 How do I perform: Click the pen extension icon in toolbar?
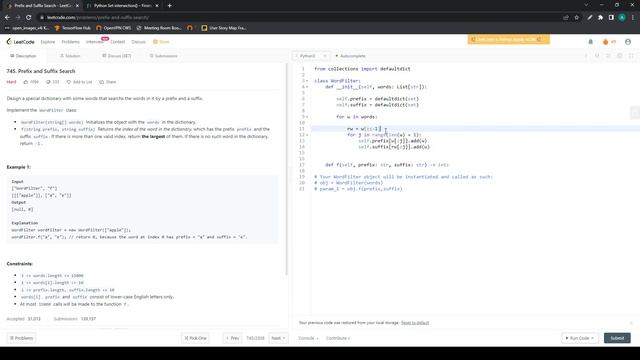(590, 18)
